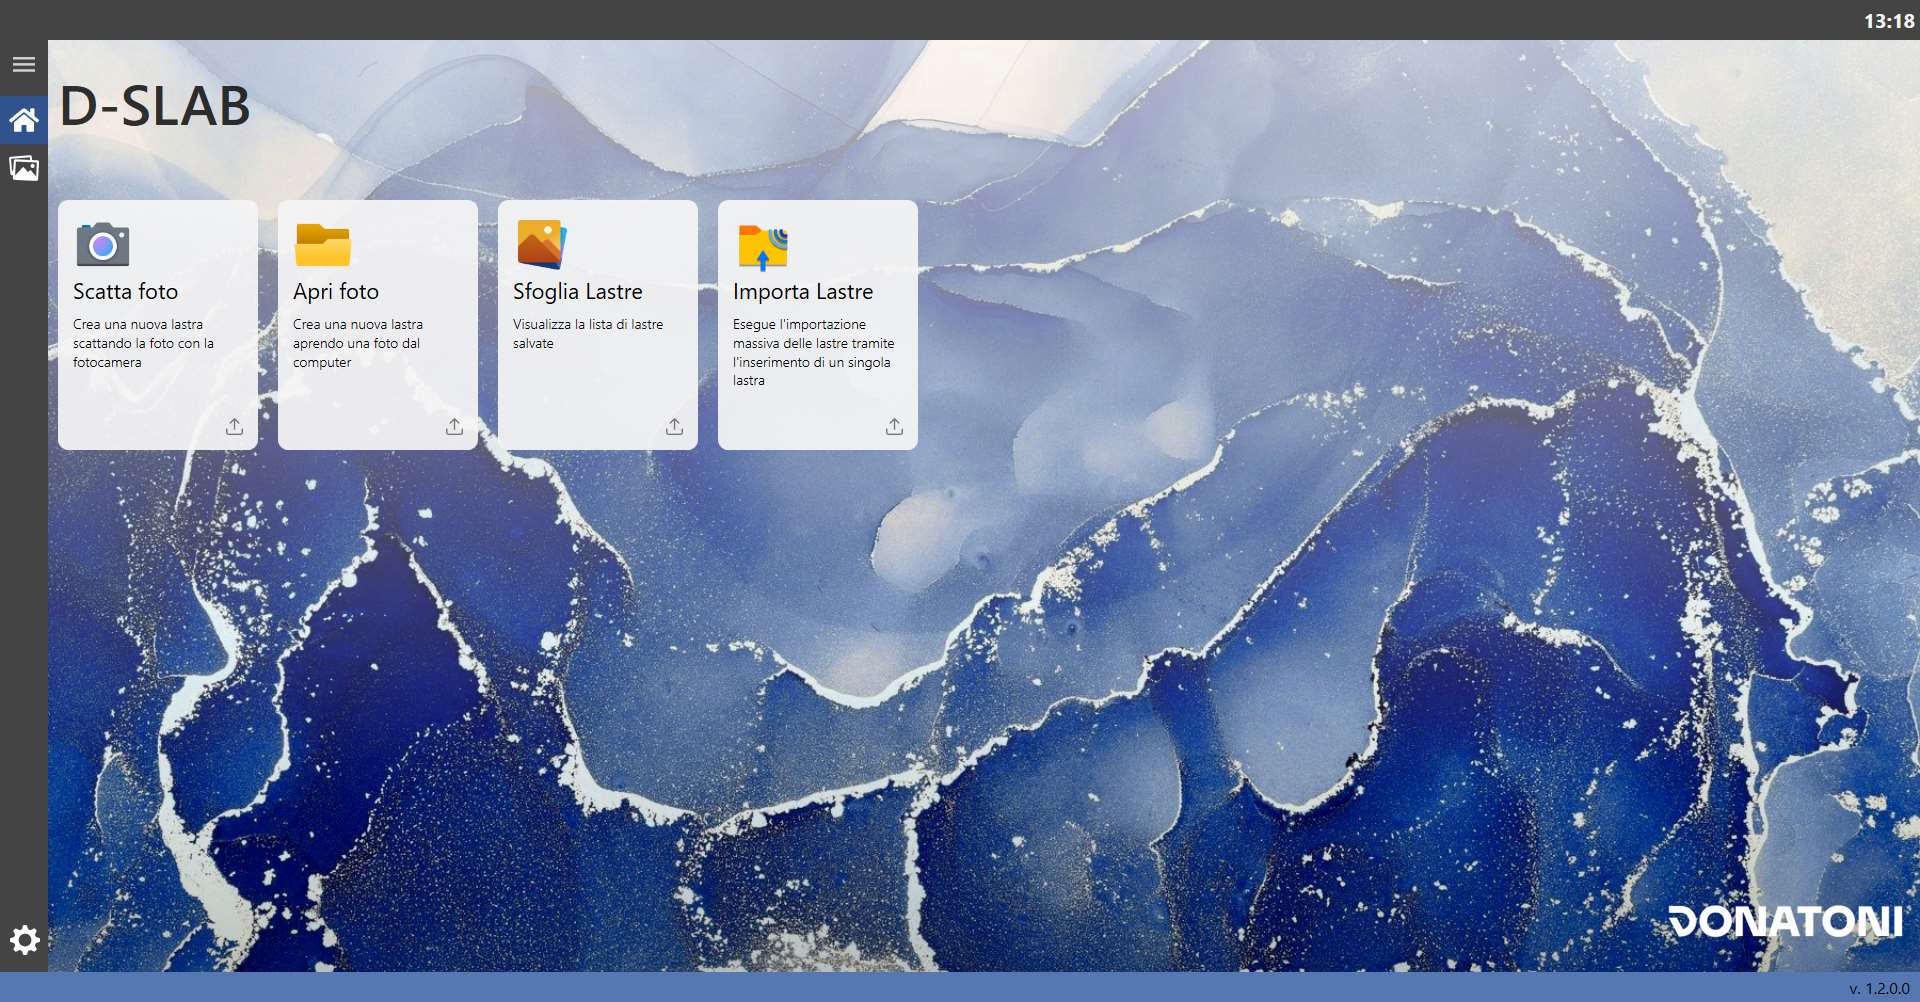This screenshot has height=1002, width=1920.
Task: Click the Donatoni logo in the corner
Action: tap(1785, 921)
